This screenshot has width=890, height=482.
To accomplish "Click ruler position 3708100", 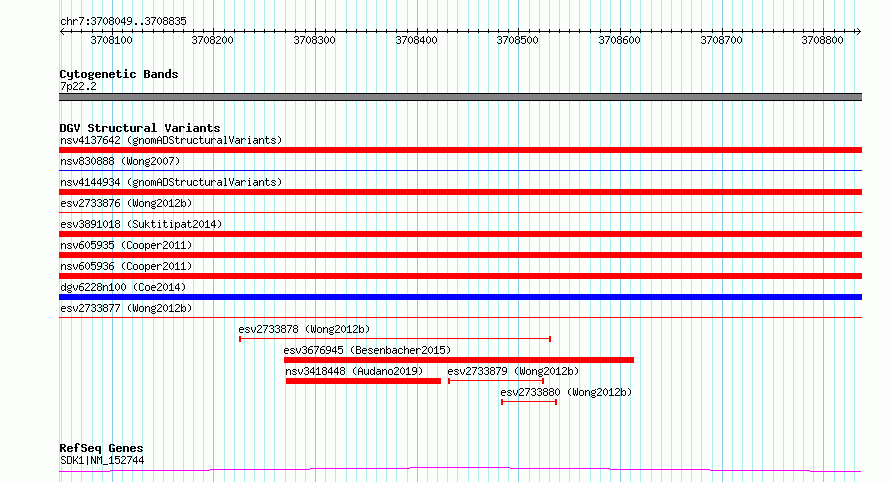I will [x=111, y=40].
